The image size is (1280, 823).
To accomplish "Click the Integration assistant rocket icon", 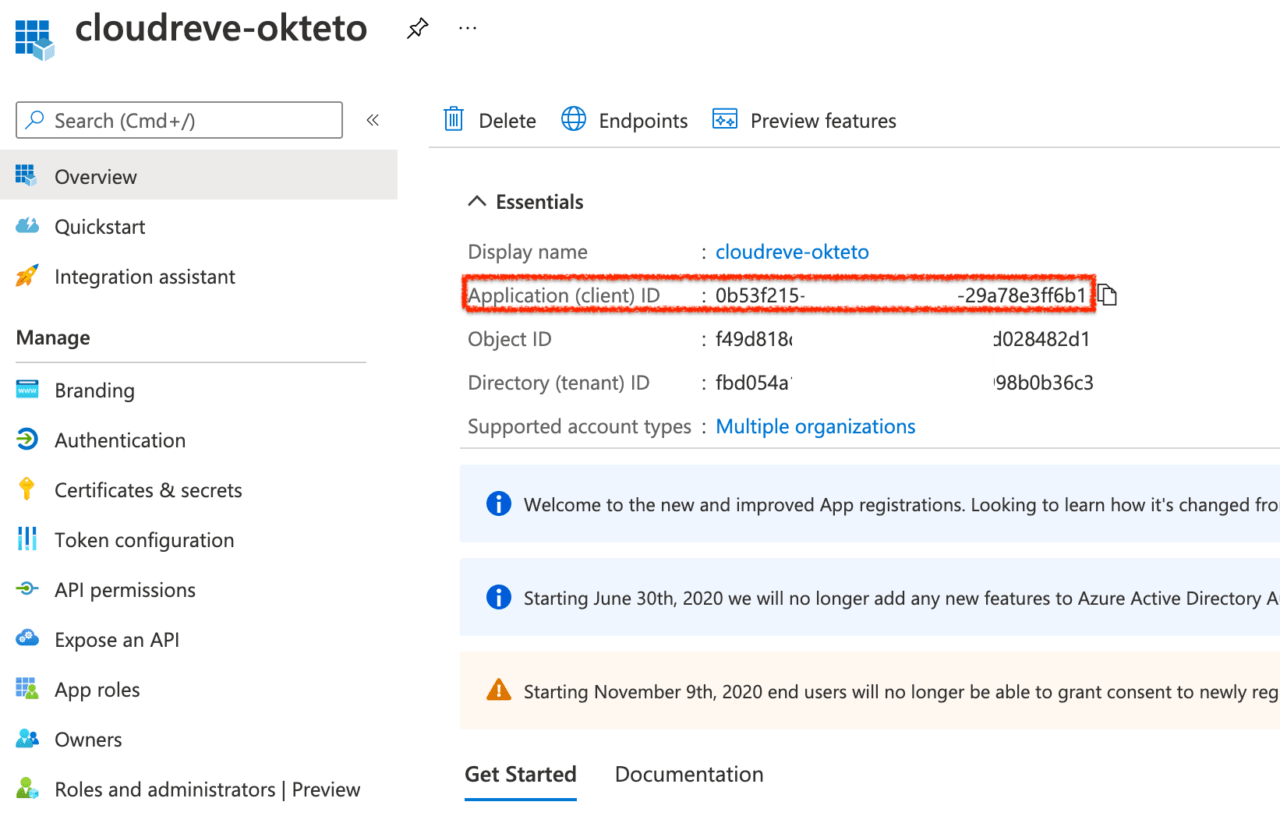I will 27,277.
